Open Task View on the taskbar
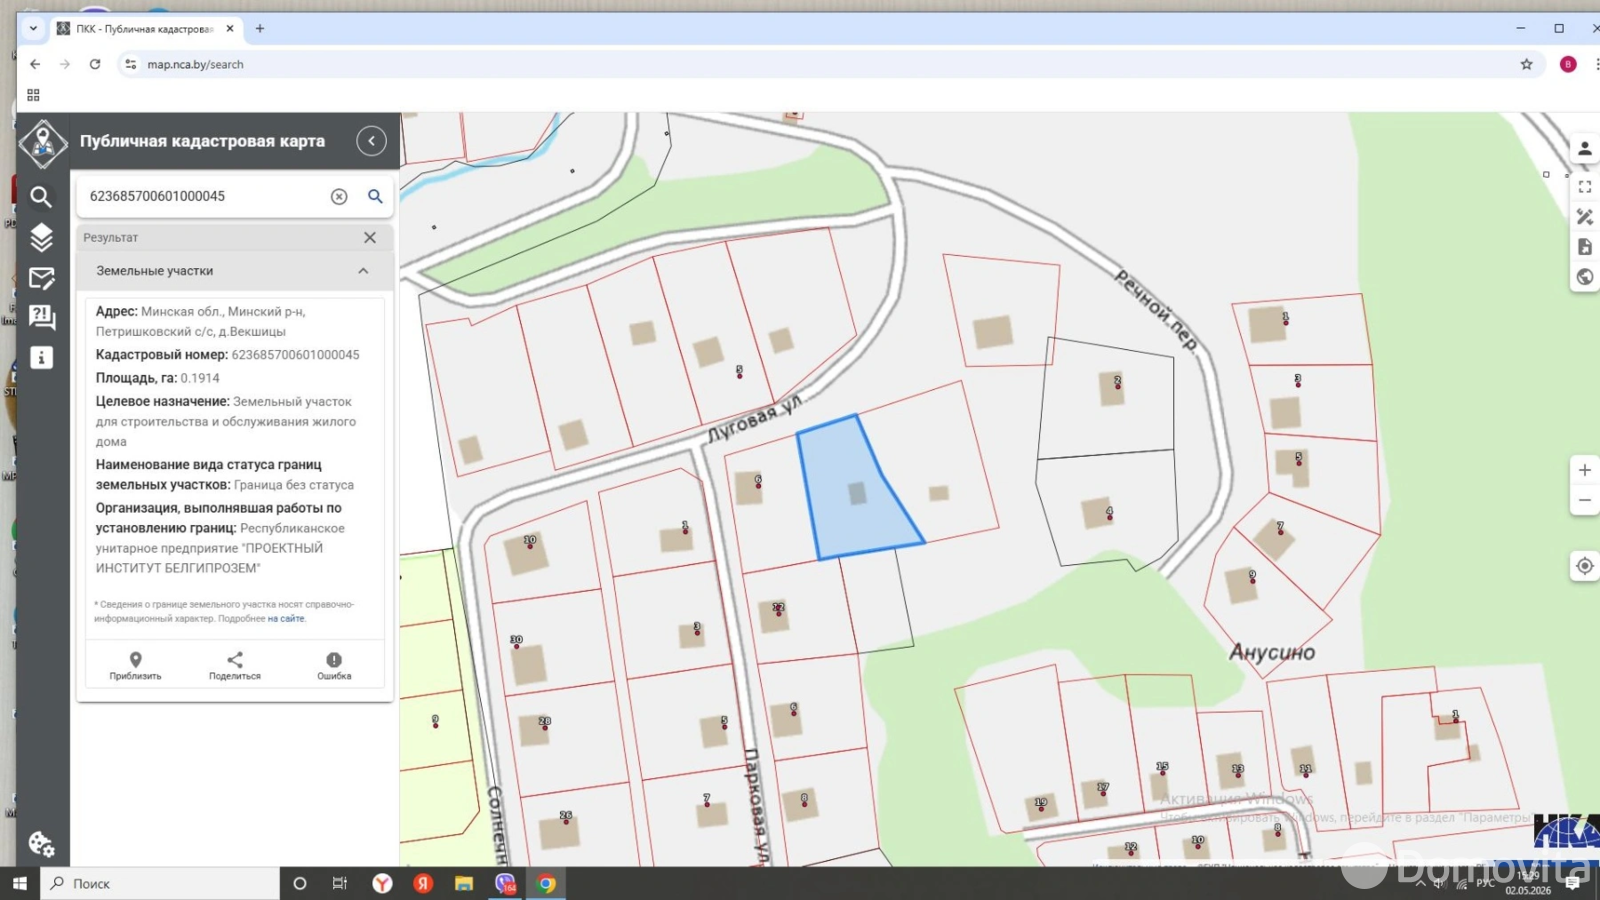 340,883
